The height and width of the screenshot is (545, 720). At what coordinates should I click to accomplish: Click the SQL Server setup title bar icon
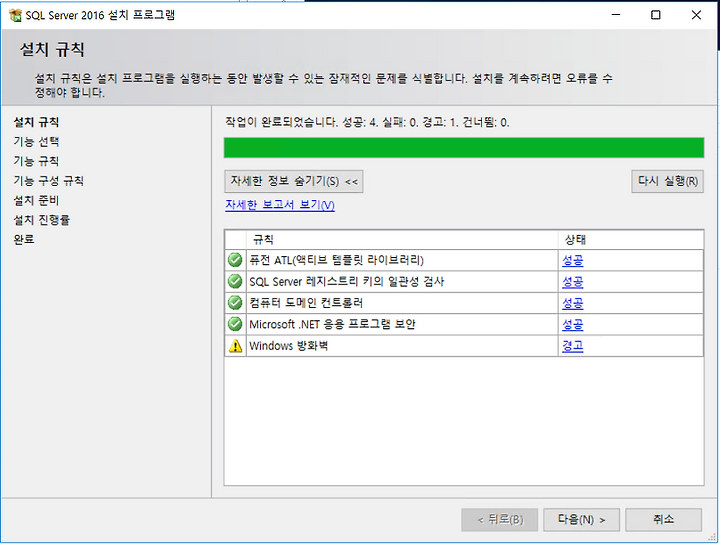(15, 15)
